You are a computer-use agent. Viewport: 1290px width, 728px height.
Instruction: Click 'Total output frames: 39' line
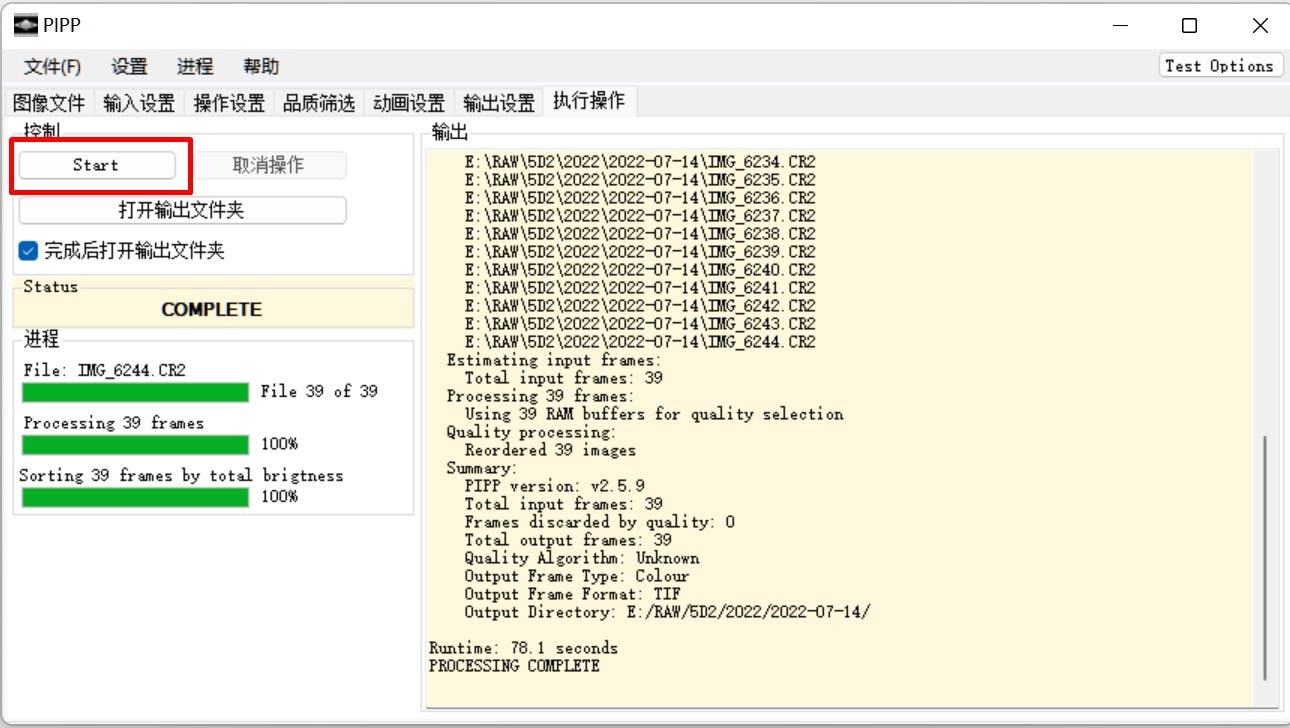pyautogui.click(x=568, y=540)
